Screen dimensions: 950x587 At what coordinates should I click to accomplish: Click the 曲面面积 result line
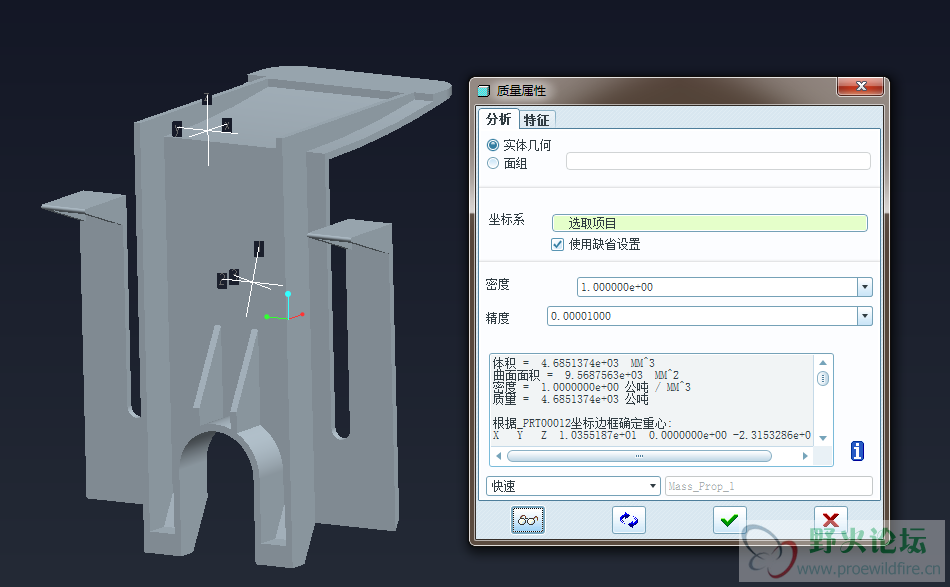(x=585, y=375)
